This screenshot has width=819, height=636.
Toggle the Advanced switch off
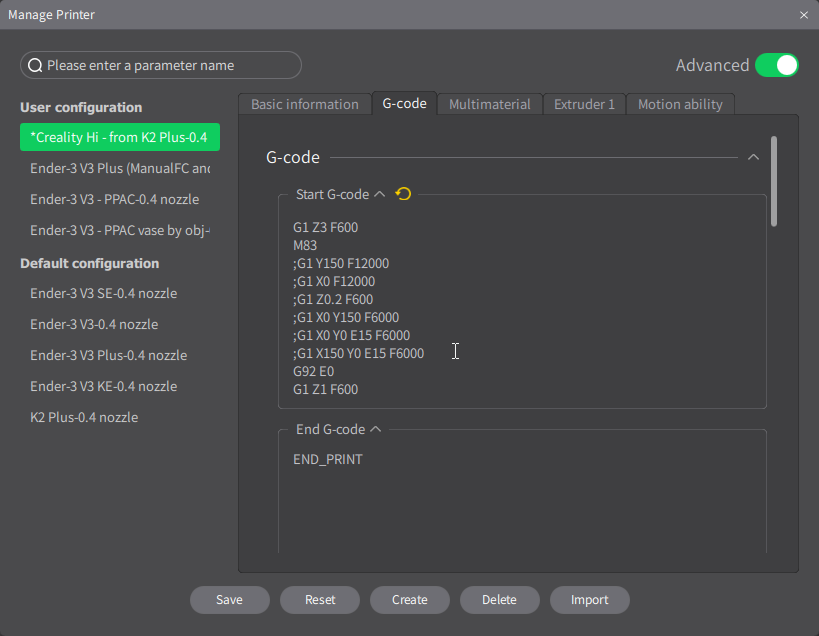[x=777, y=65]
